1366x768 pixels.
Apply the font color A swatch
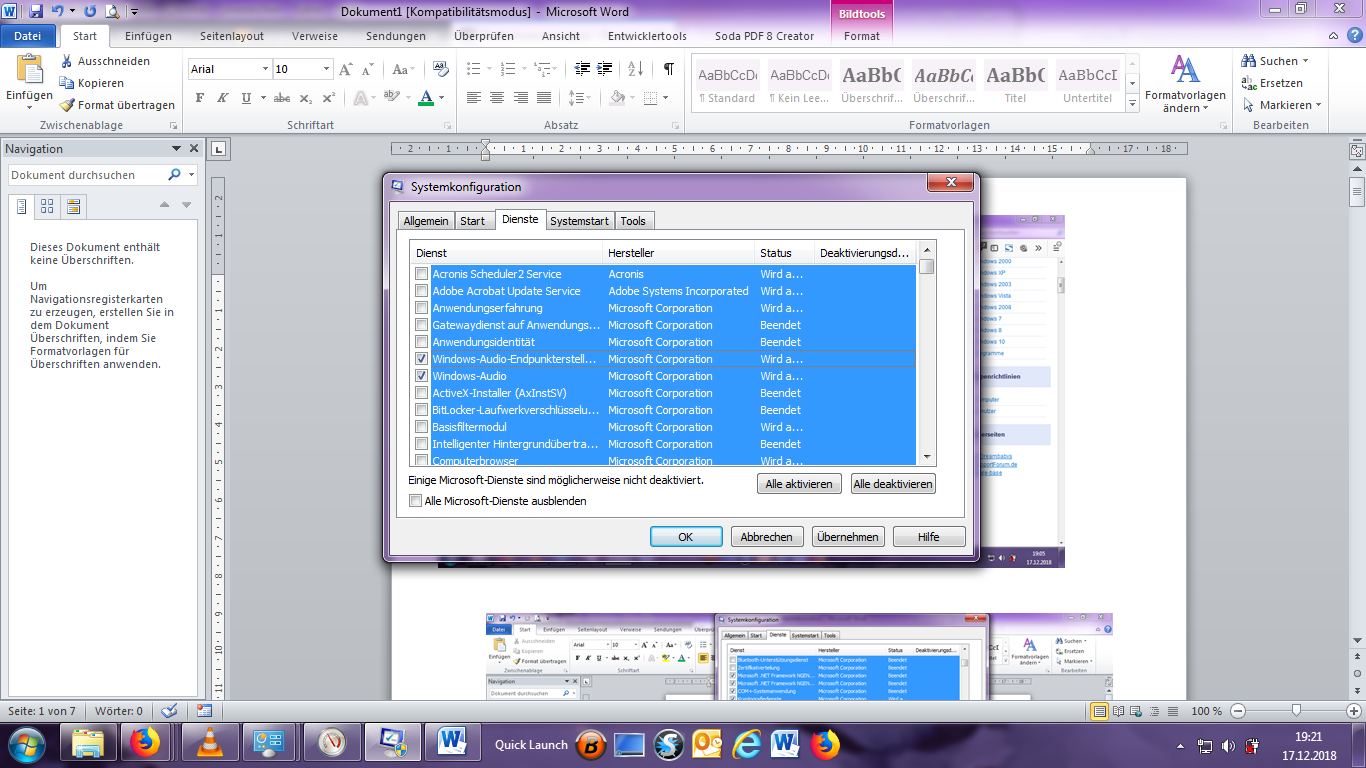tap(427, 98)
